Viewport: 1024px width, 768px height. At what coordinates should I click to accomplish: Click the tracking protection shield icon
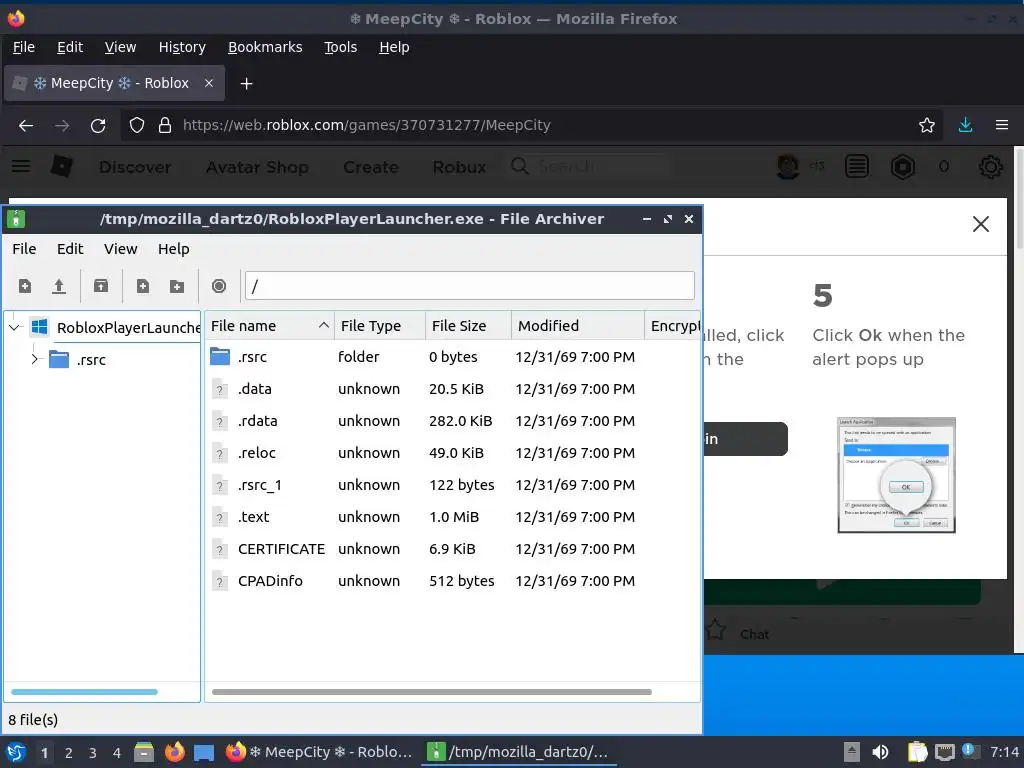coord(136,125)
